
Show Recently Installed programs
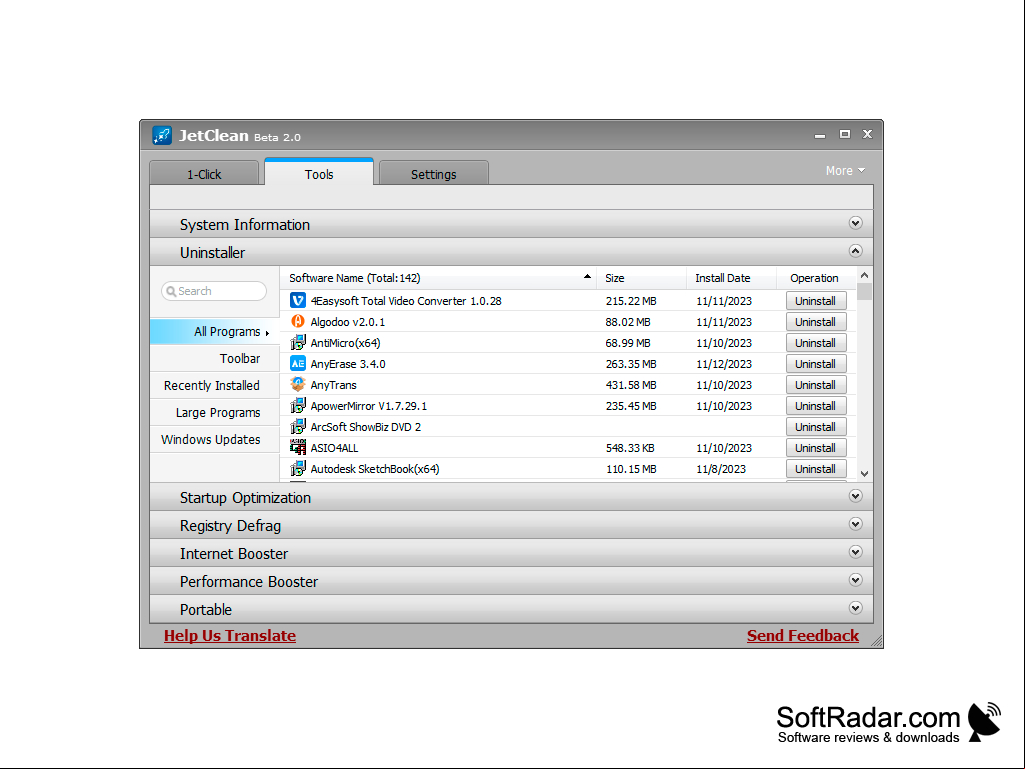pyautogui.click(x=214, y=385)
